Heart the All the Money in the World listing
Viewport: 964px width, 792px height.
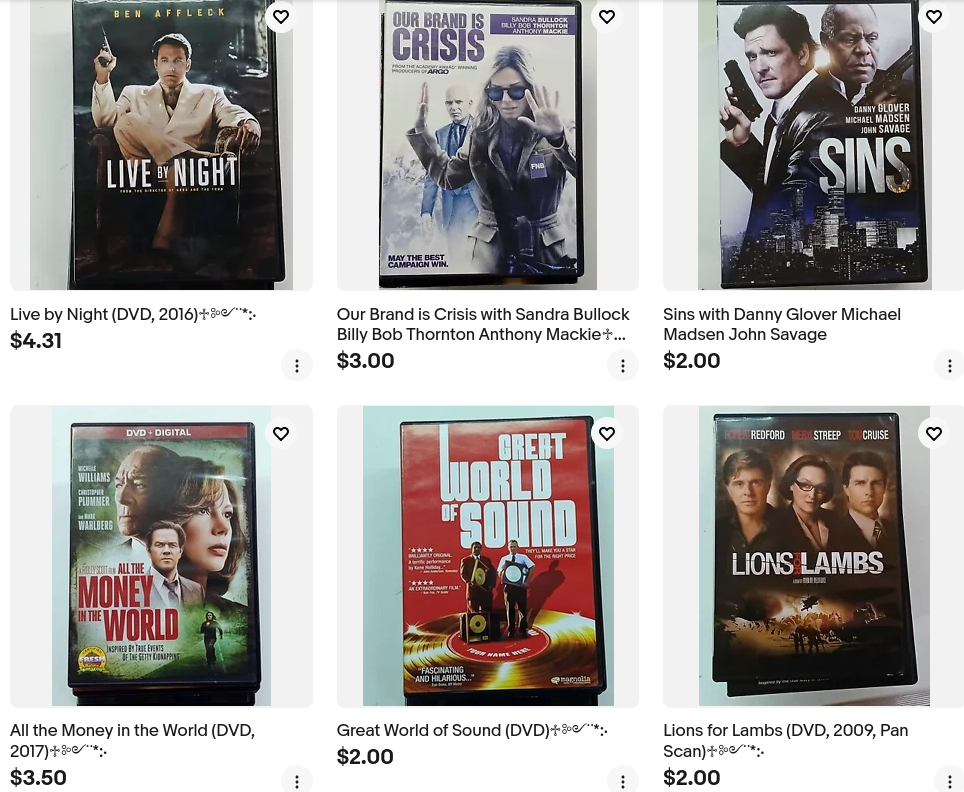pyautogui.click(x=281, y=434)
